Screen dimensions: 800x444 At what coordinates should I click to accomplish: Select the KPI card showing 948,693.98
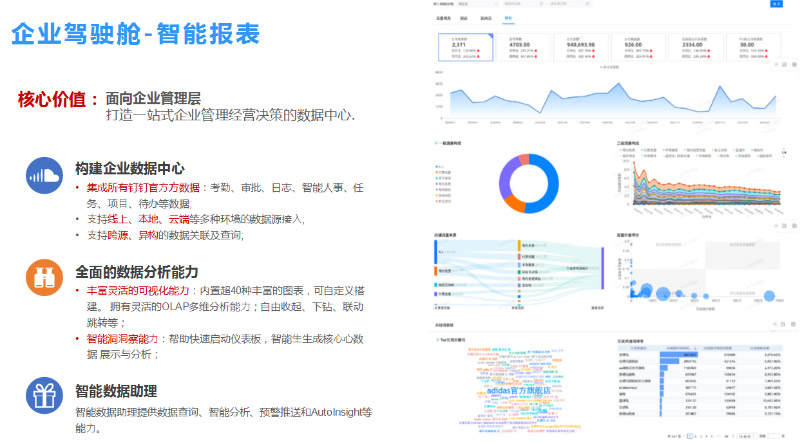pos(581,47)
